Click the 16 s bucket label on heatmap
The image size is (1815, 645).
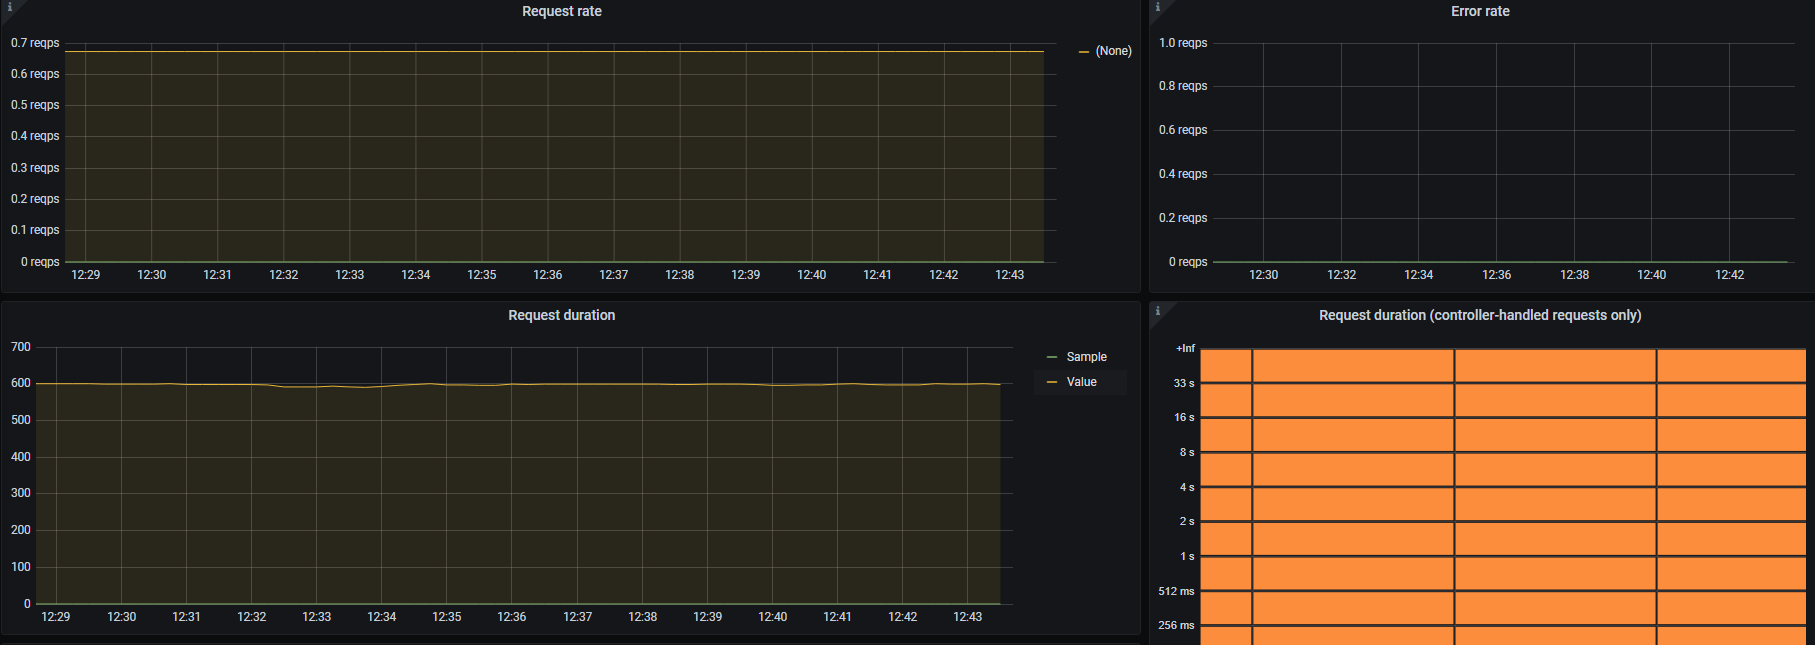pos(1184,418)
